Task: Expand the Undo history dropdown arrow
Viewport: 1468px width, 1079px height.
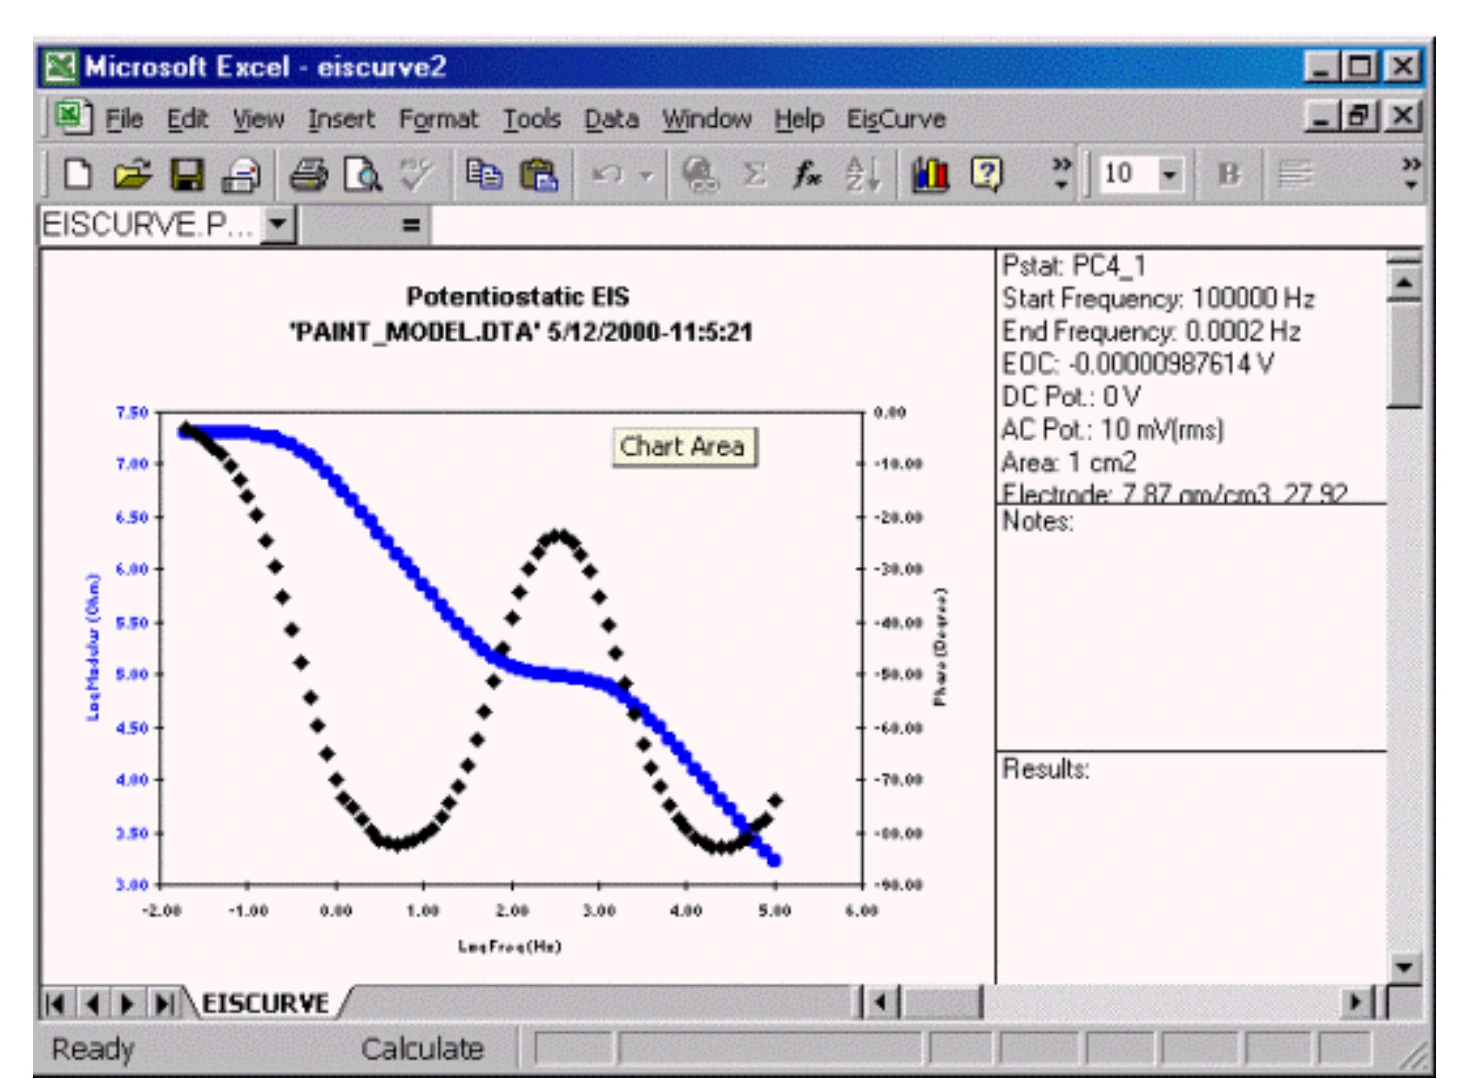Action: click(646, 175)
